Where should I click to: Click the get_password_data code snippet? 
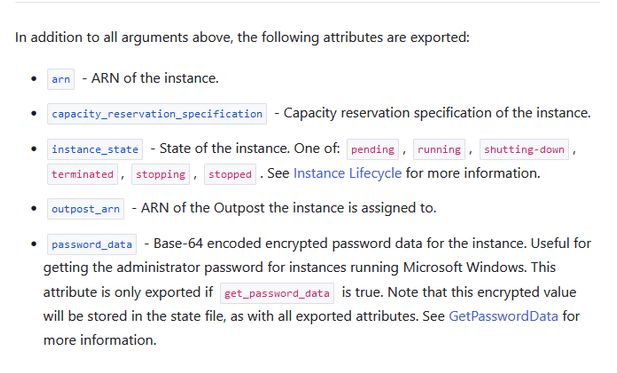(x=277, y=293)
